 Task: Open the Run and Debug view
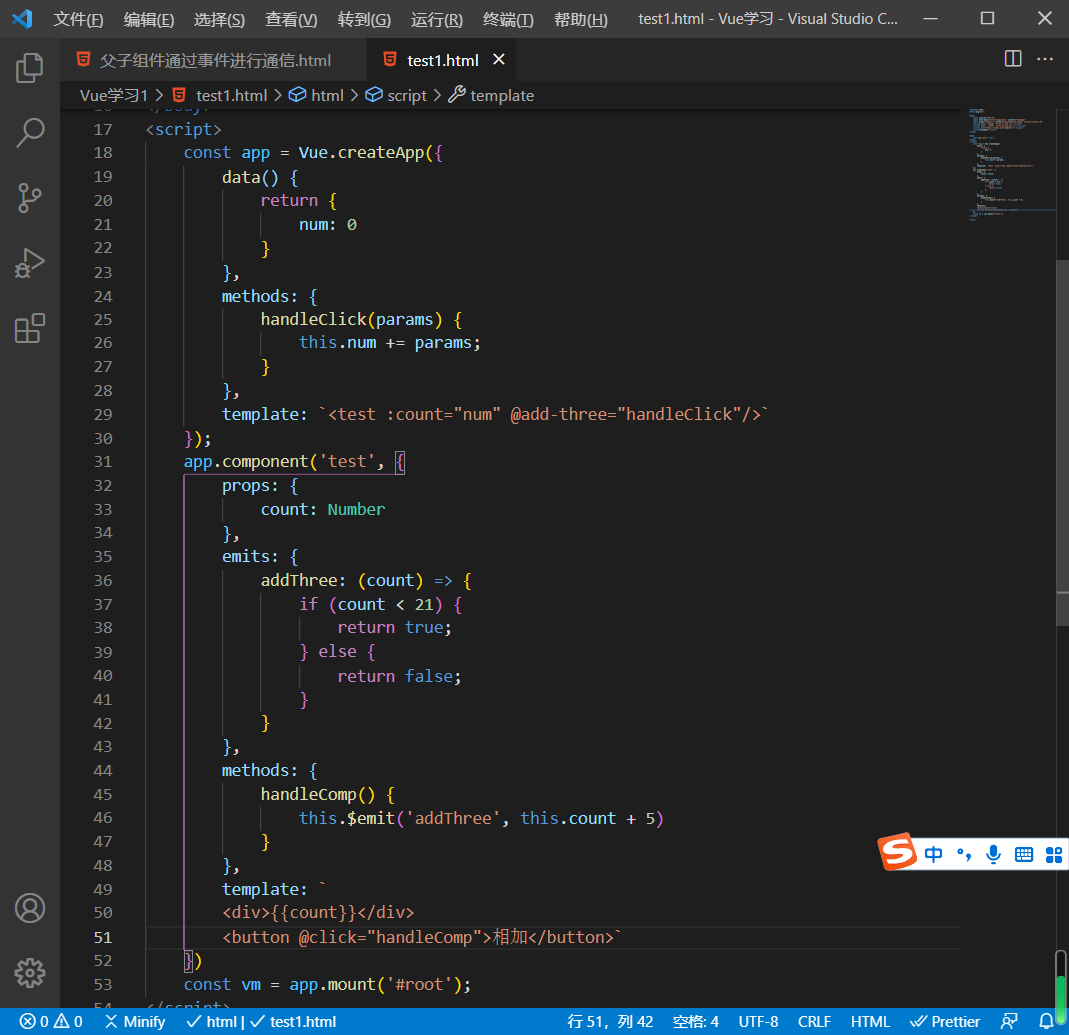click(x=30, y=263)
